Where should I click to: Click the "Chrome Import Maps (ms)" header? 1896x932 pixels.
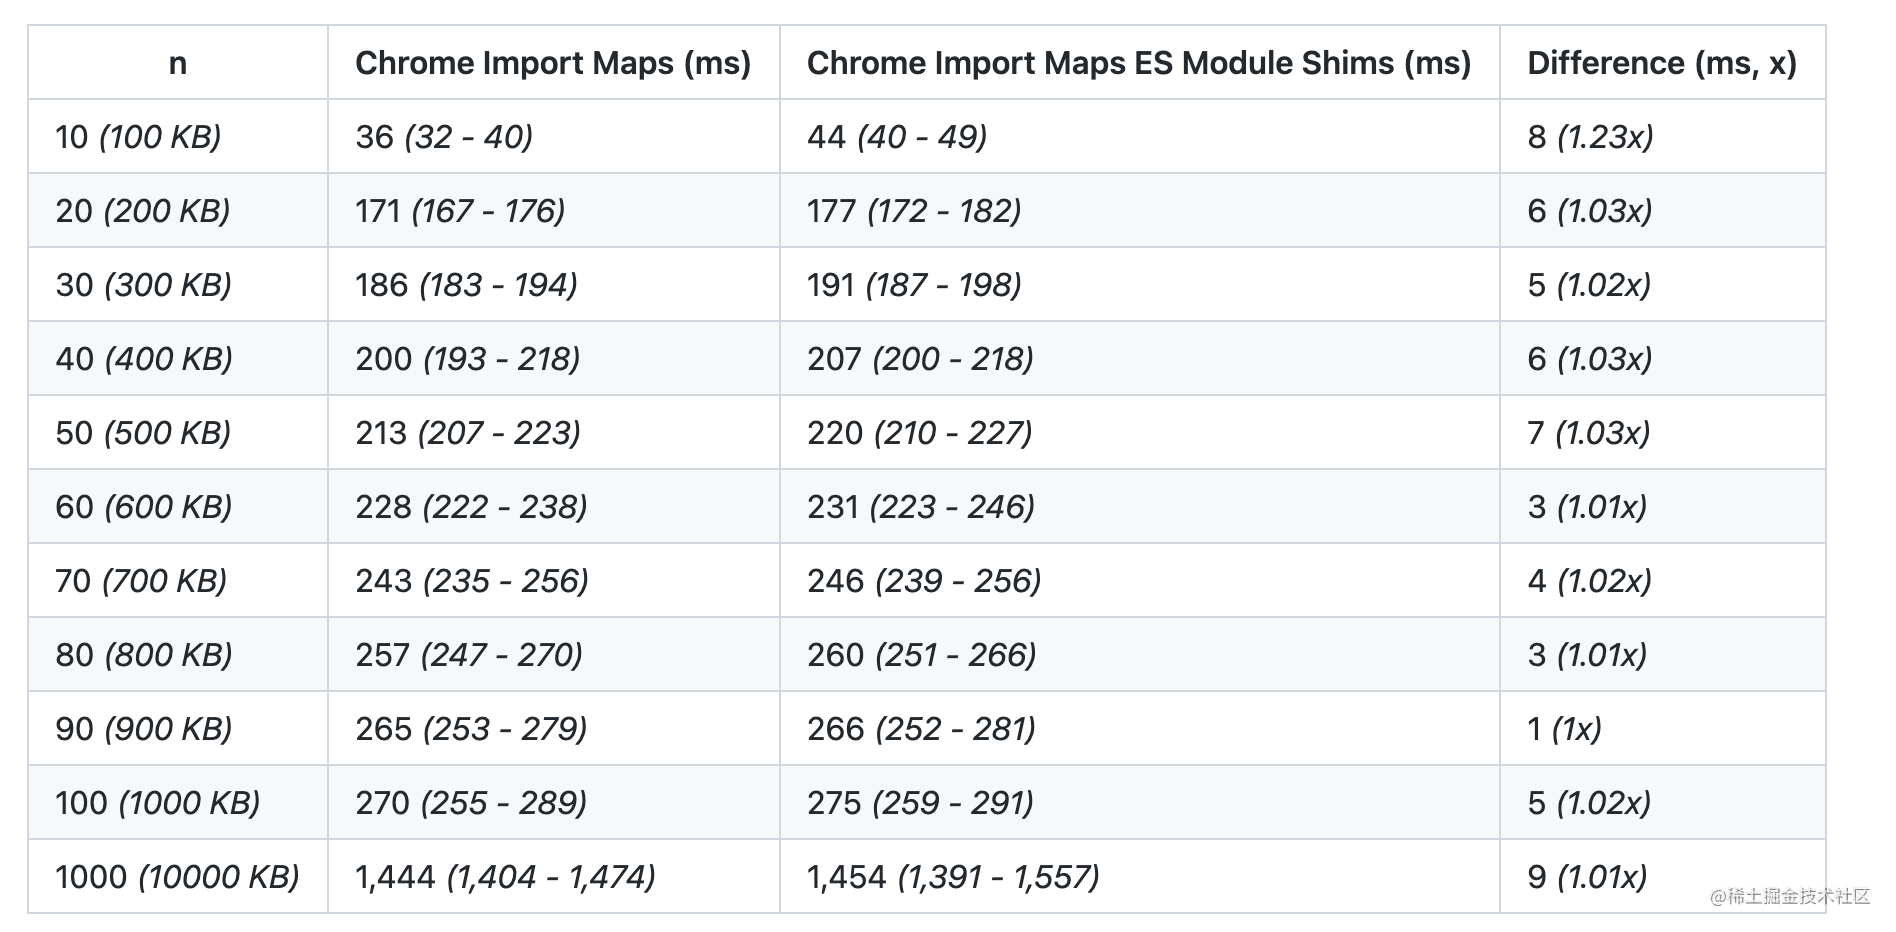553,63
